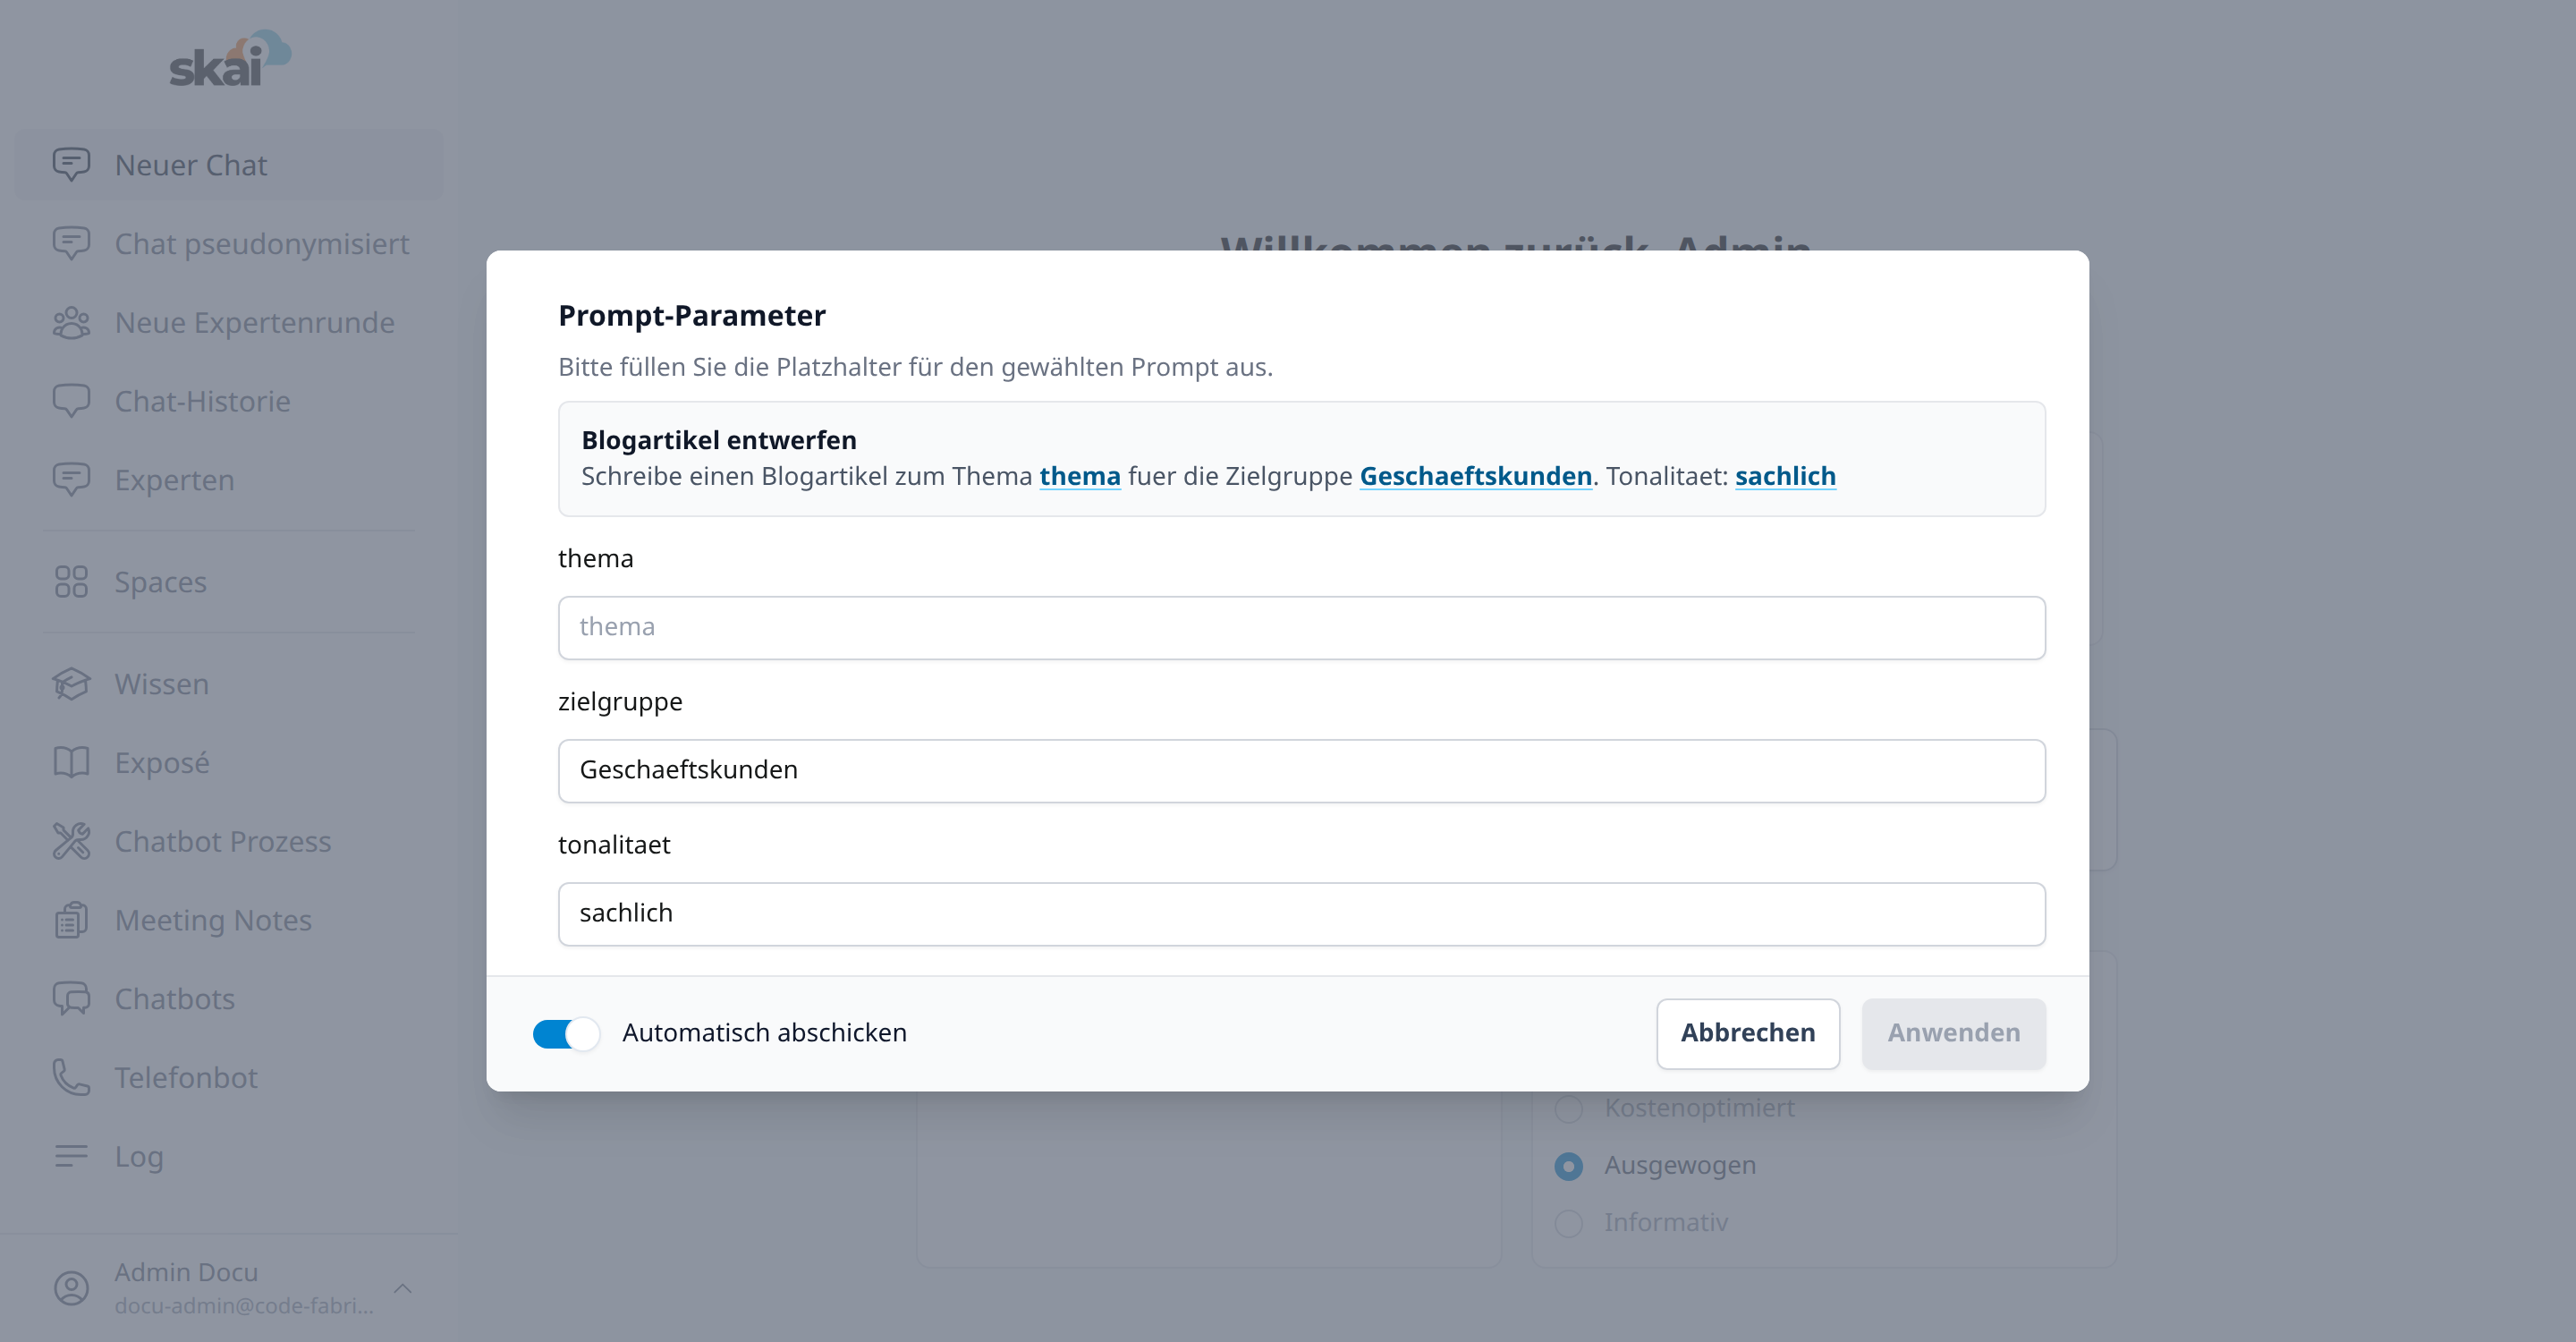Click the Anwenden button

pos(1953,1033)
